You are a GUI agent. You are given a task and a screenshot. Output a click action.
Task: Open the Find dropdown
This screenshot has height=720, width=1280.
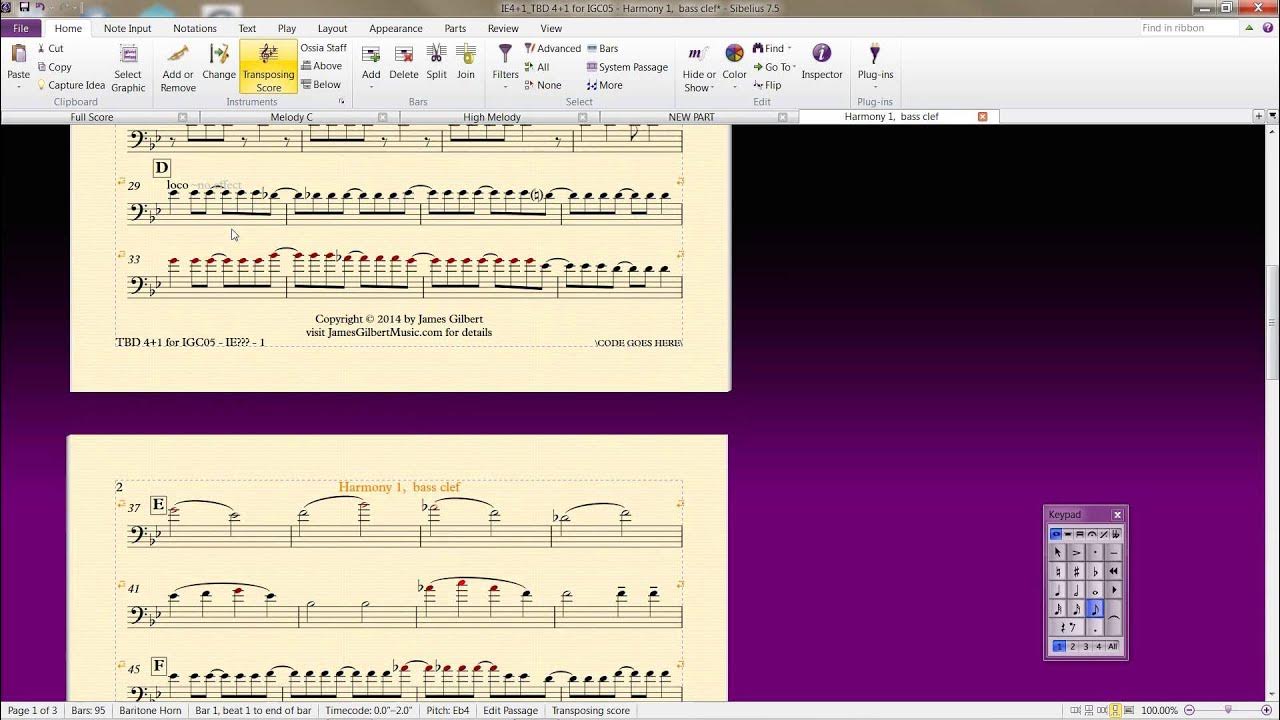click(772, 48)
